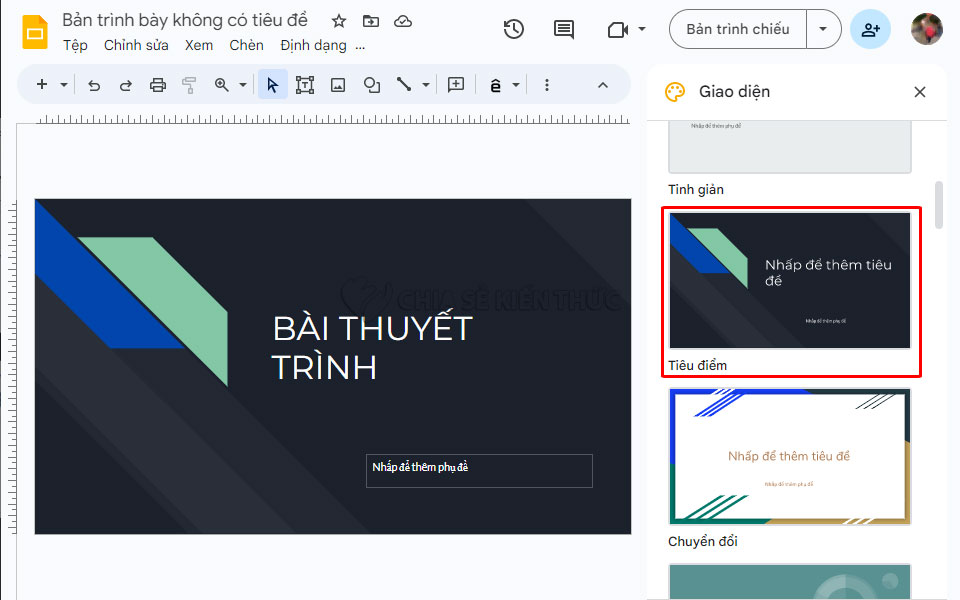960x600 pixels.
Task: Open the Xem menu
Action: tap(199, 45)
